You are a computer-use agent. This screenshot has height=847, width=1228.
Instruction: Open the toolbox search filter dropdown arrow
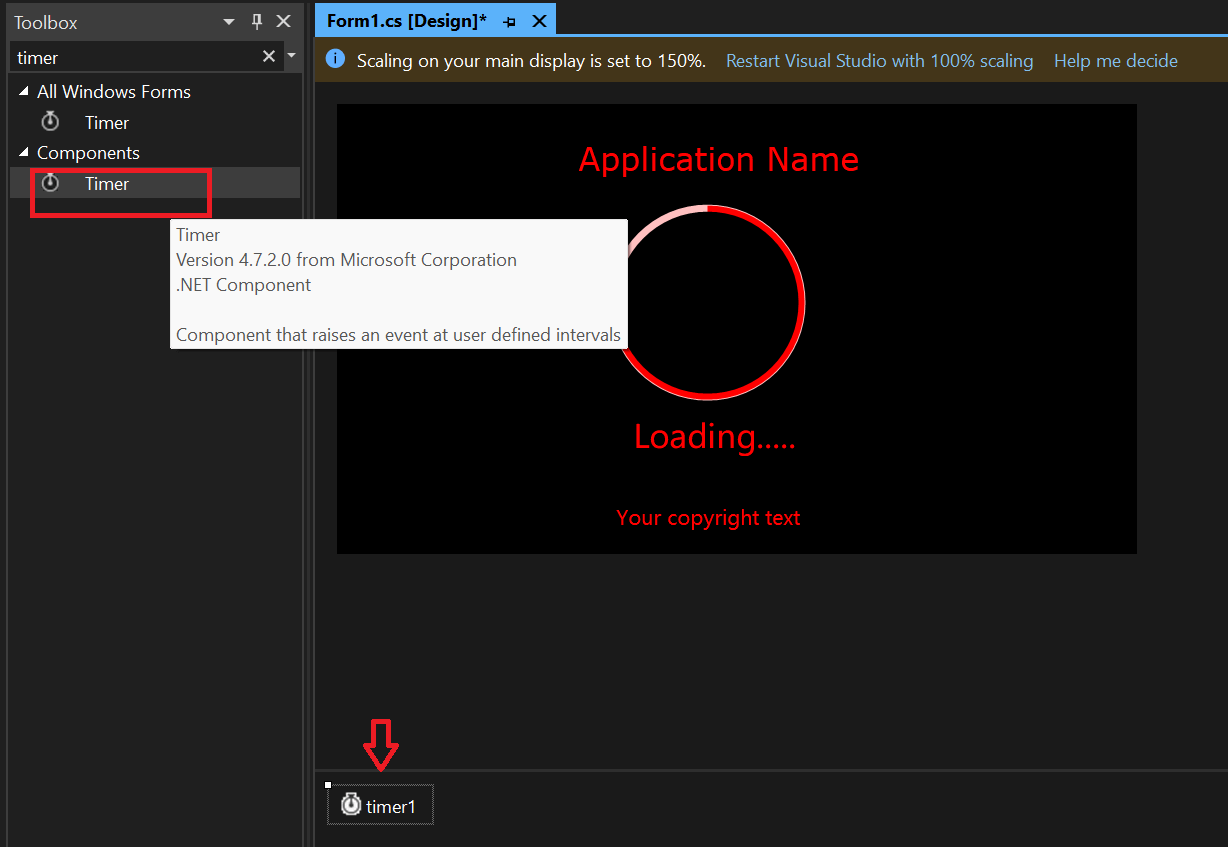click(x=291, y=57)
